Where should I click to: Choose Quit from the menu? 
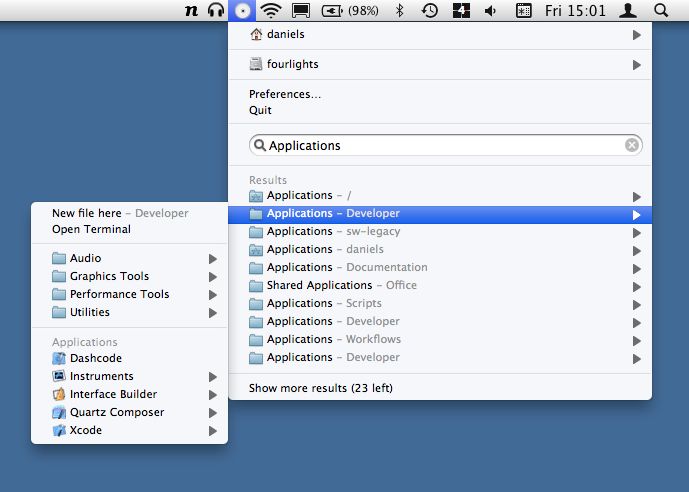[x=260, y=110]
